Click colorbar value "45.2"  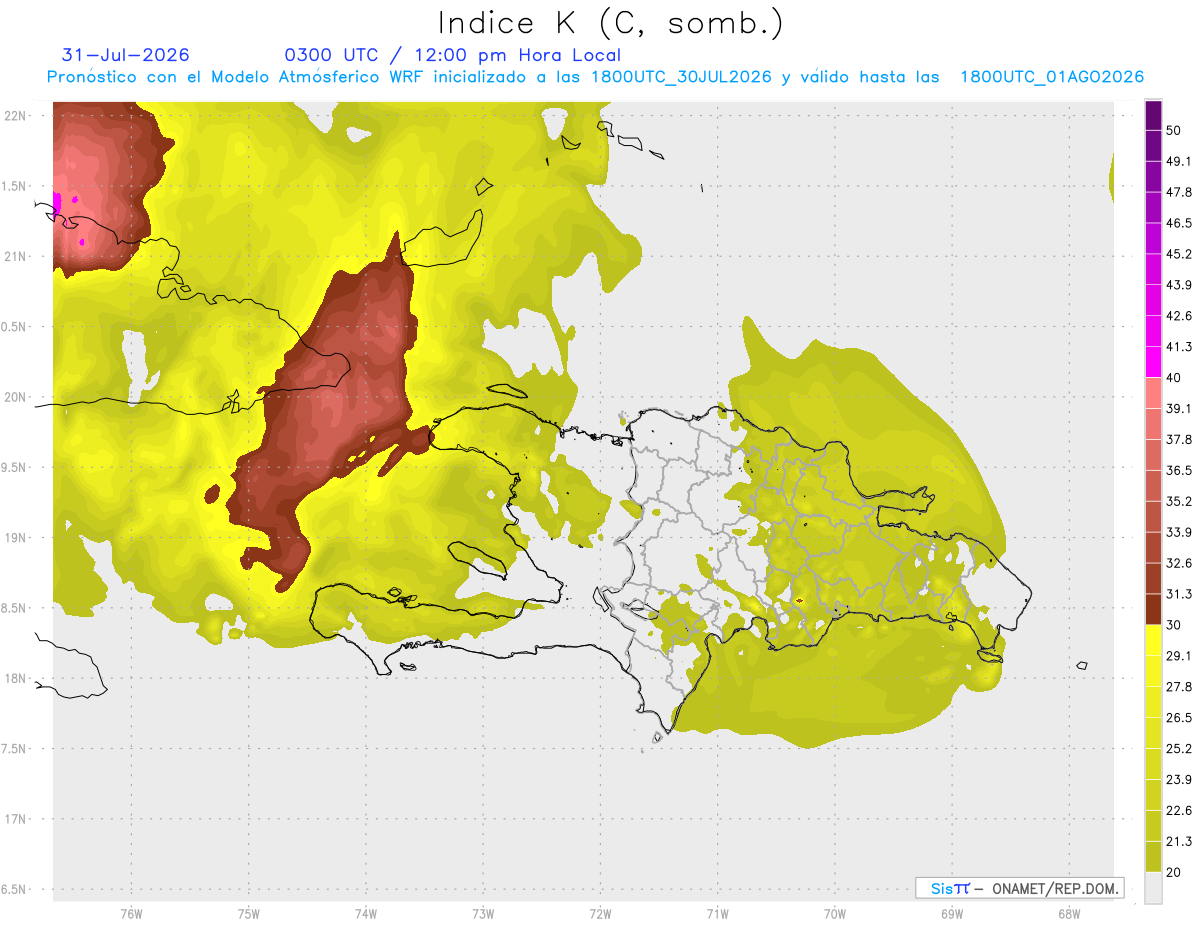tap(1179, 255)
